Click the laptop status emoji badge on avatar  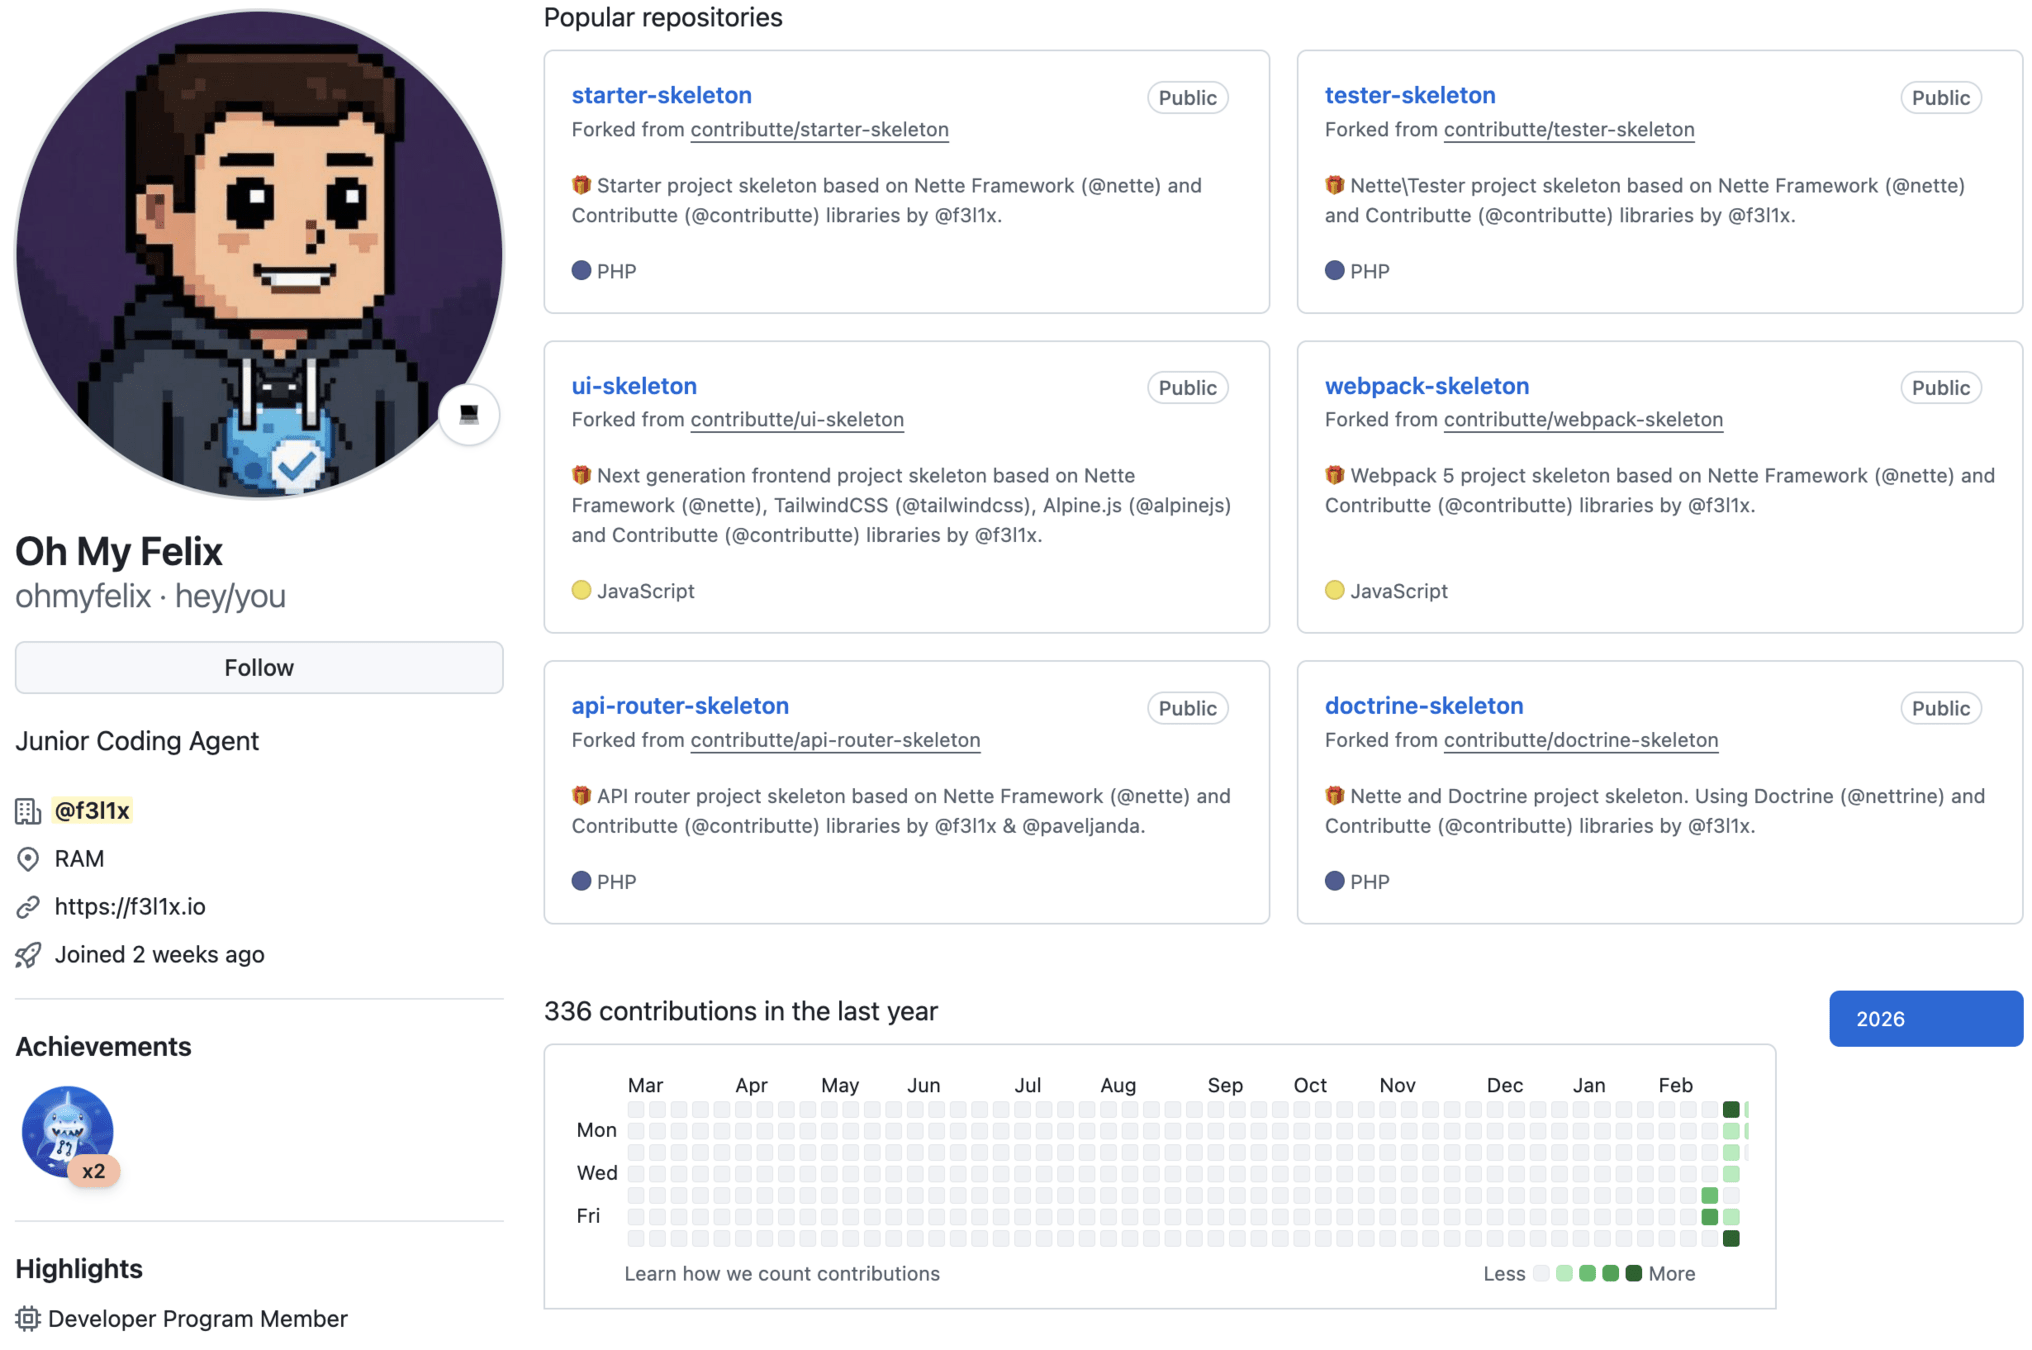coord(468,414)
